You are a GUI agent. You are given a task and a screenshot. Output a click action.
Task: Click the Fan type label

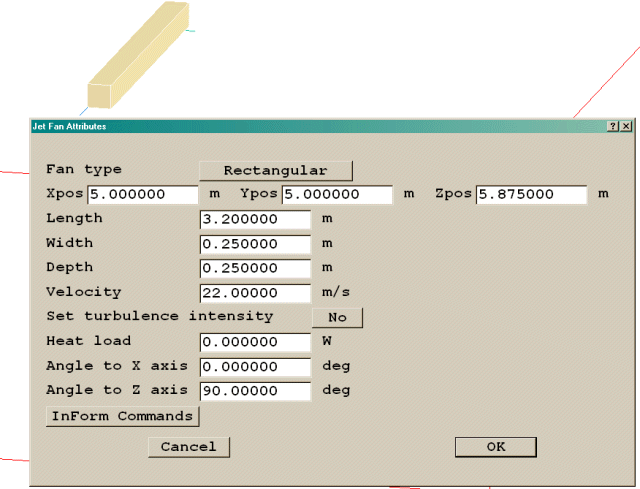[84, 170]
